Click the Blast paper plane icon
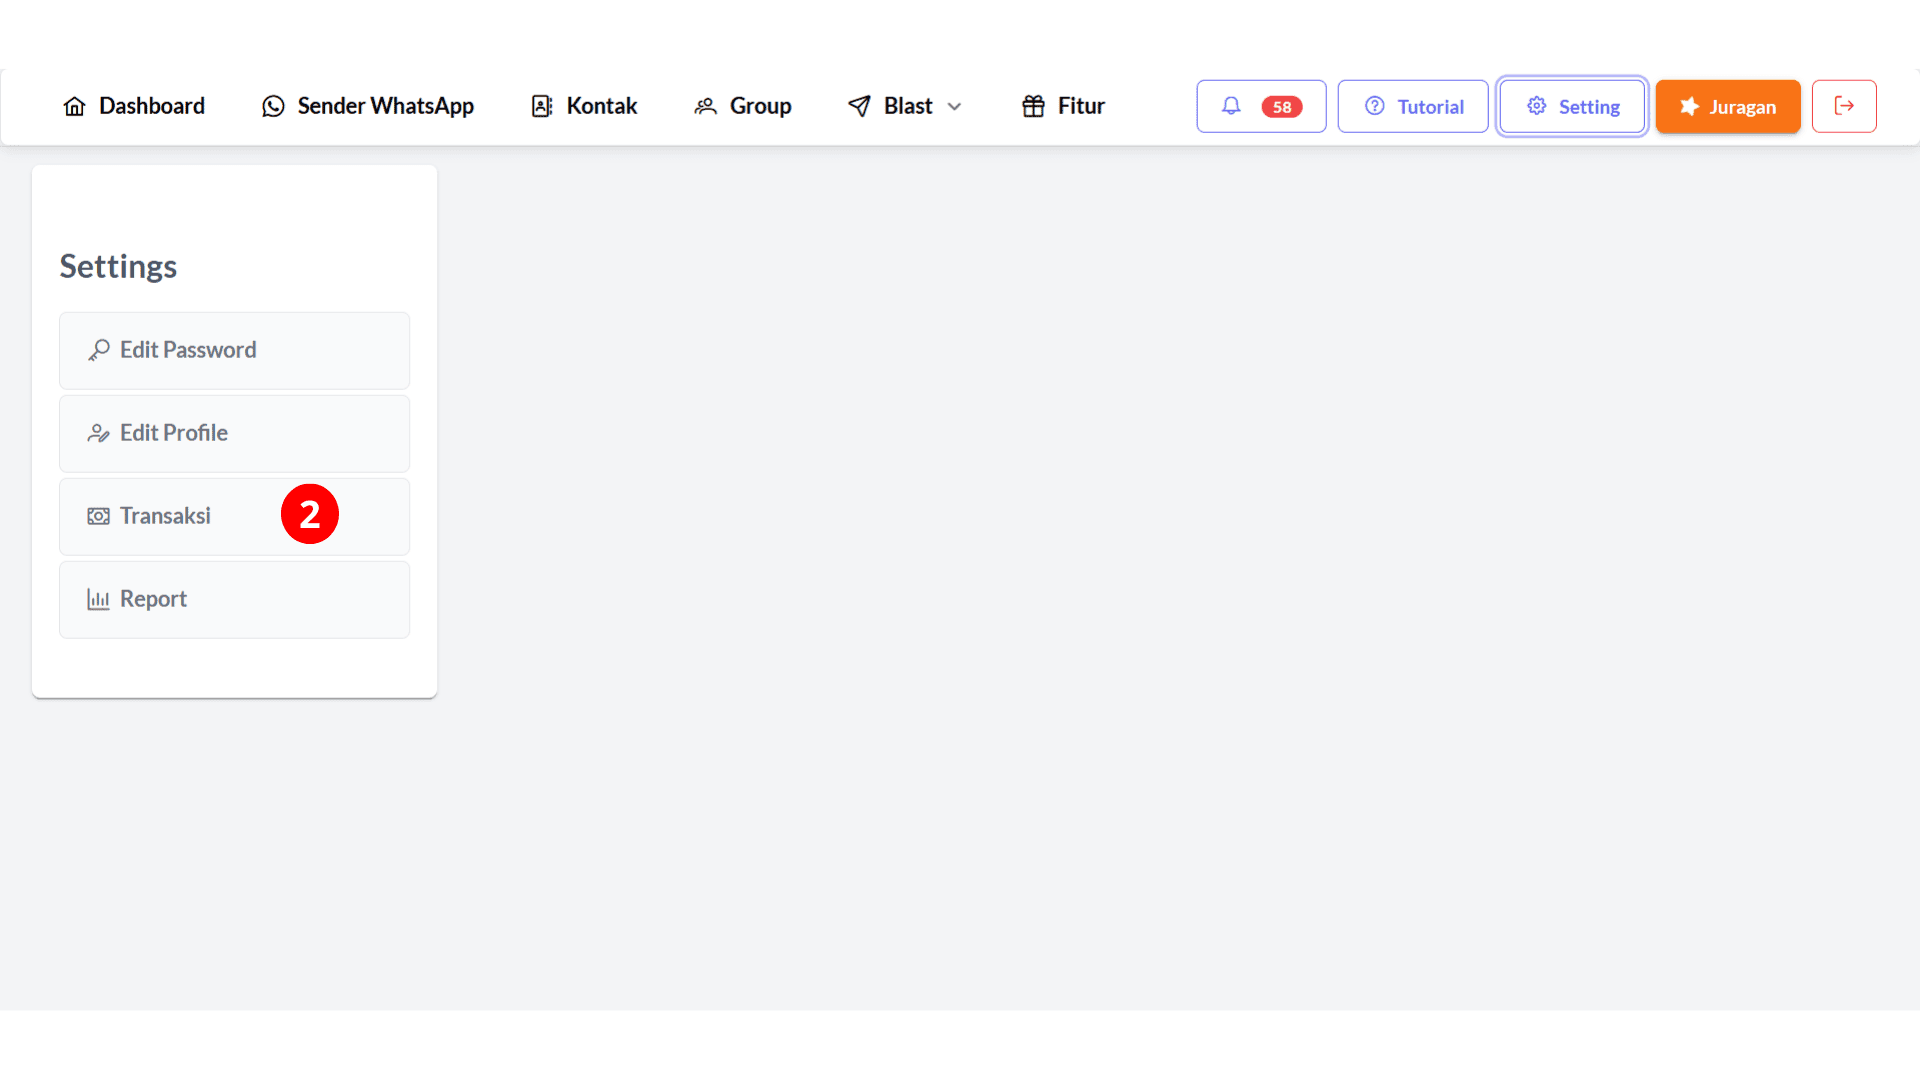This screenshot has width=1920, height=1080. point(859,106)
